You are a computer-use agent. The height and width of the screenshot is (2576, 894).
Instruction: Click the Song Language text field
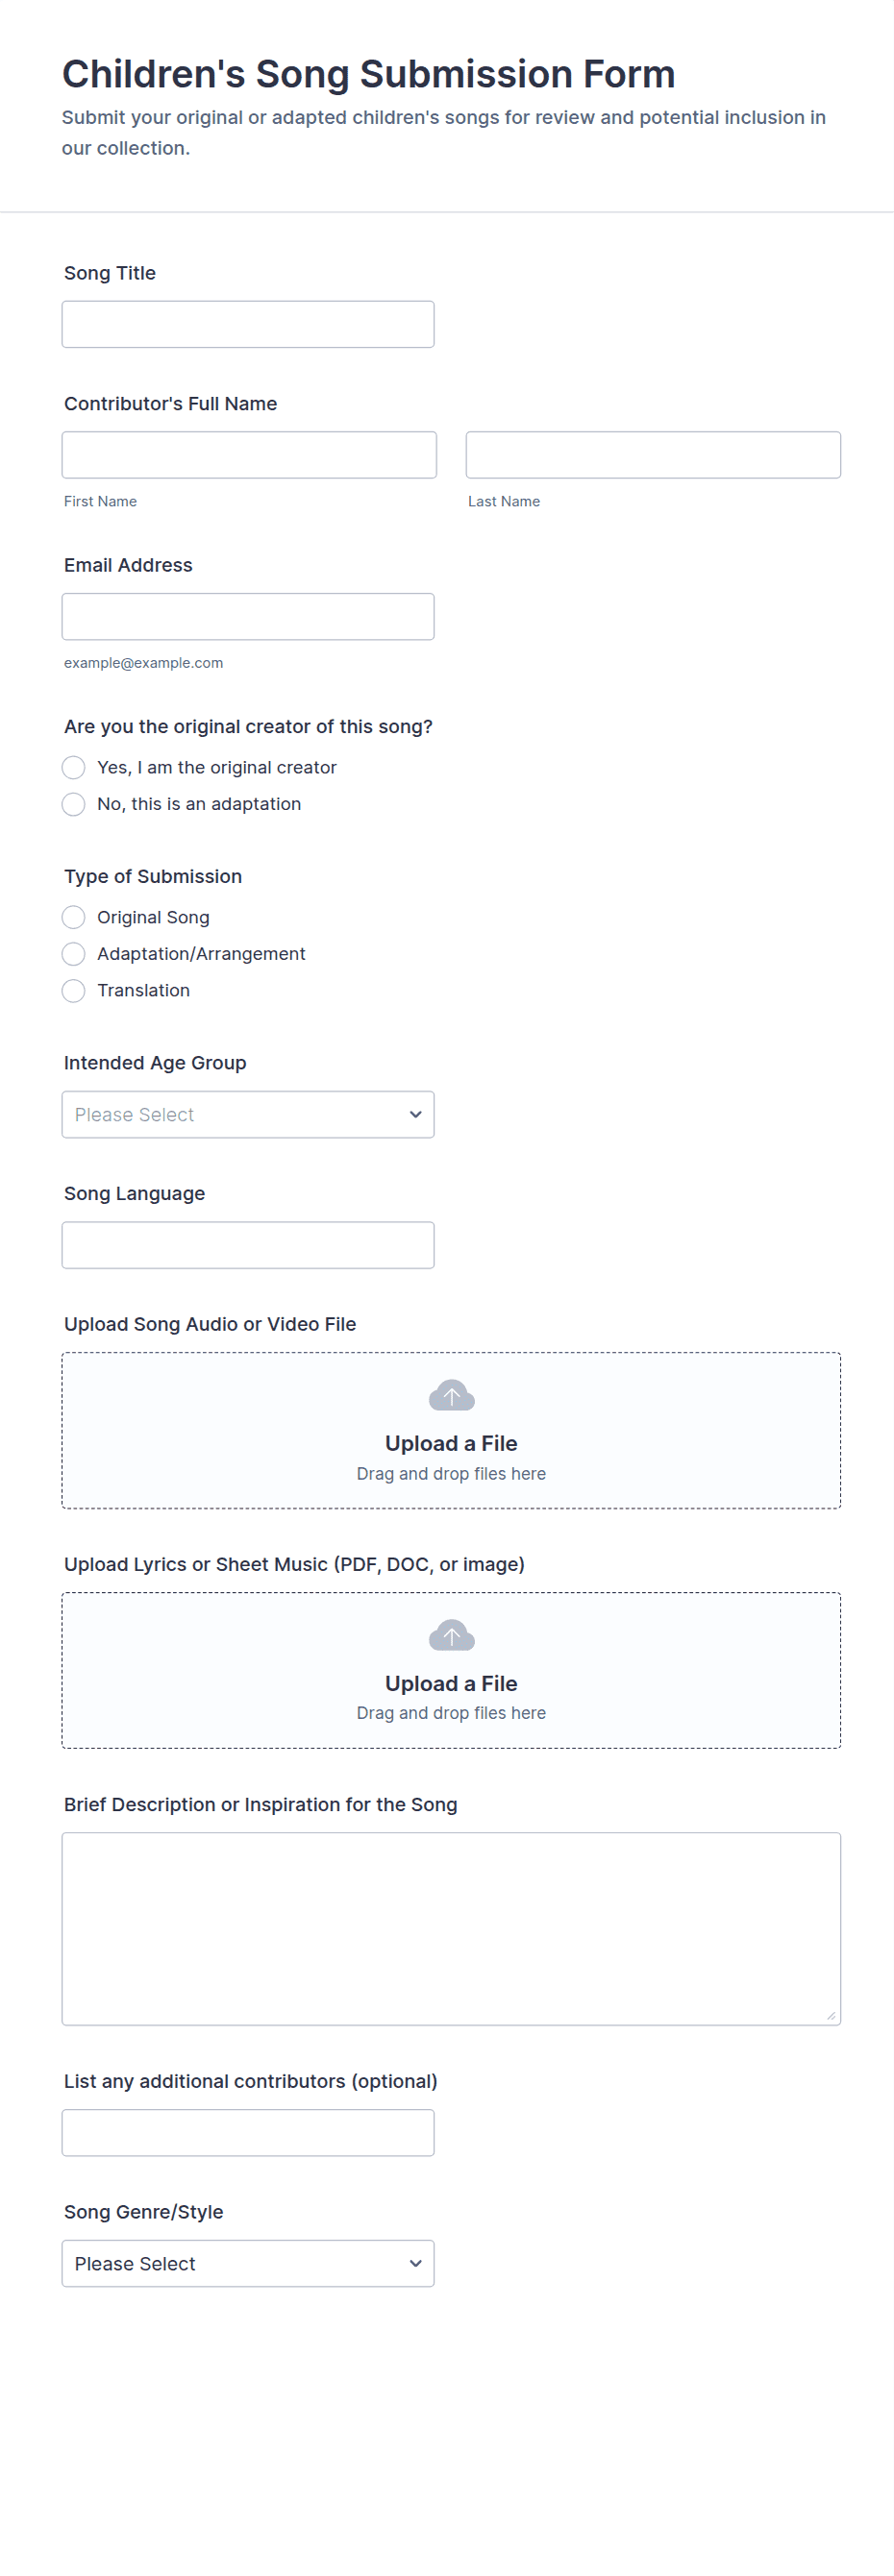248,1245
